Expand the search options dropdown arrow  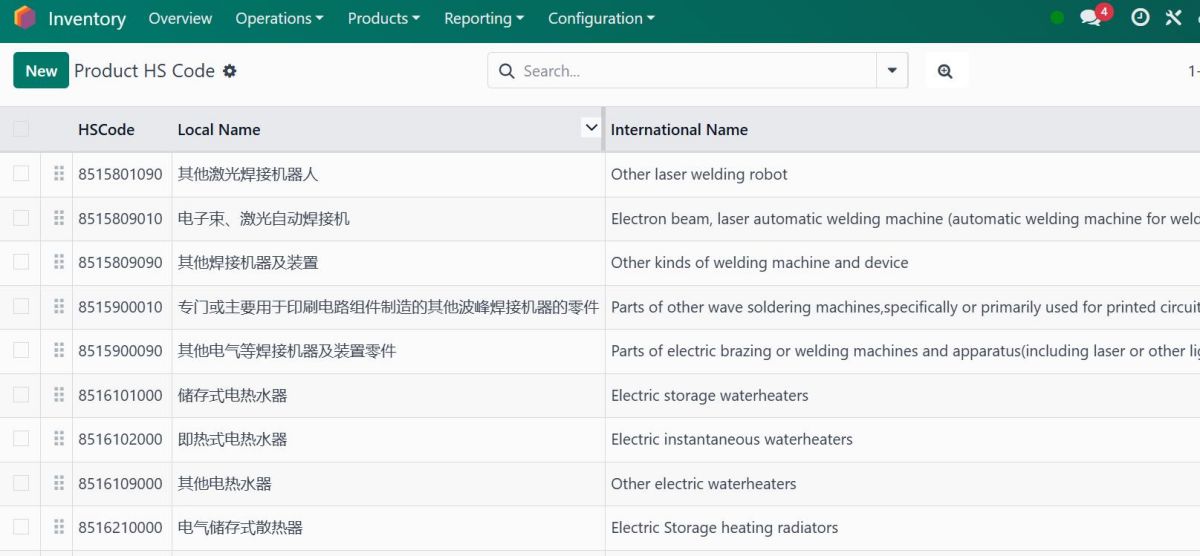click(x=892, y=71)
